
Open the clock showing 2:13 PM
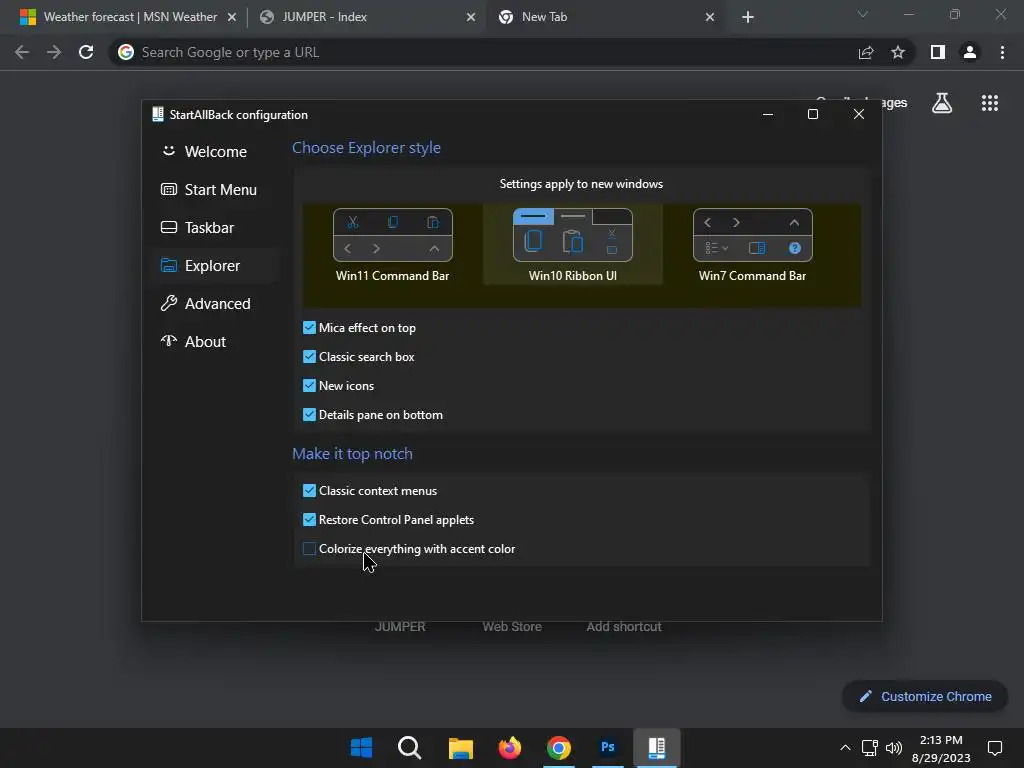[x=941, y=748]
